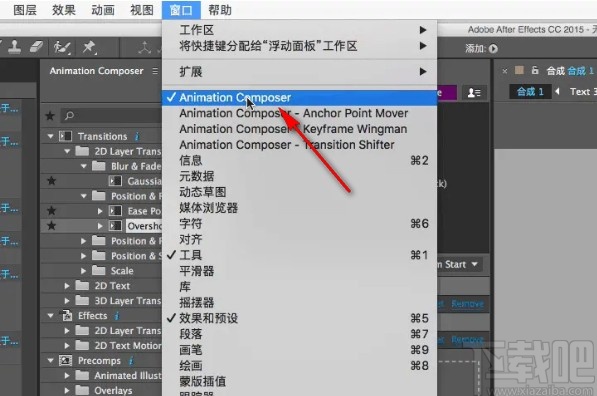Click the user list icon button
This screenshot has height=396, width=597.
click(x=474, y=93)
